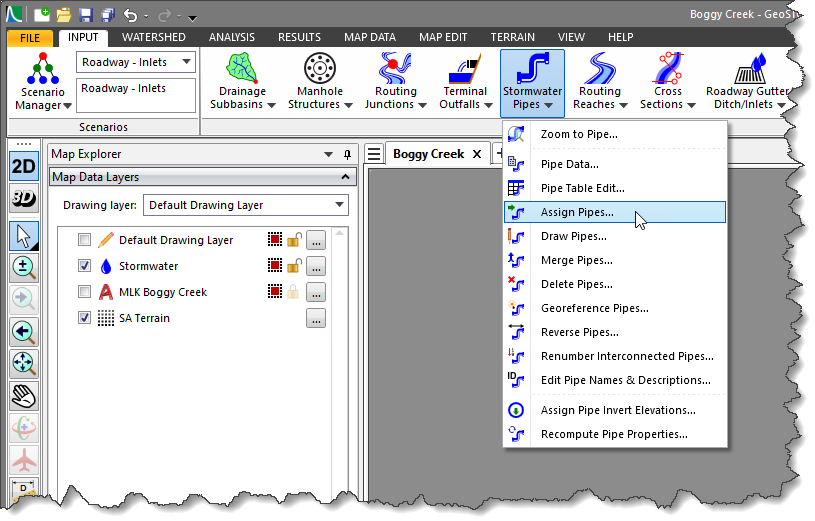
Task: Activate the Select arrow tool
Action: click(x=23, y=236)
